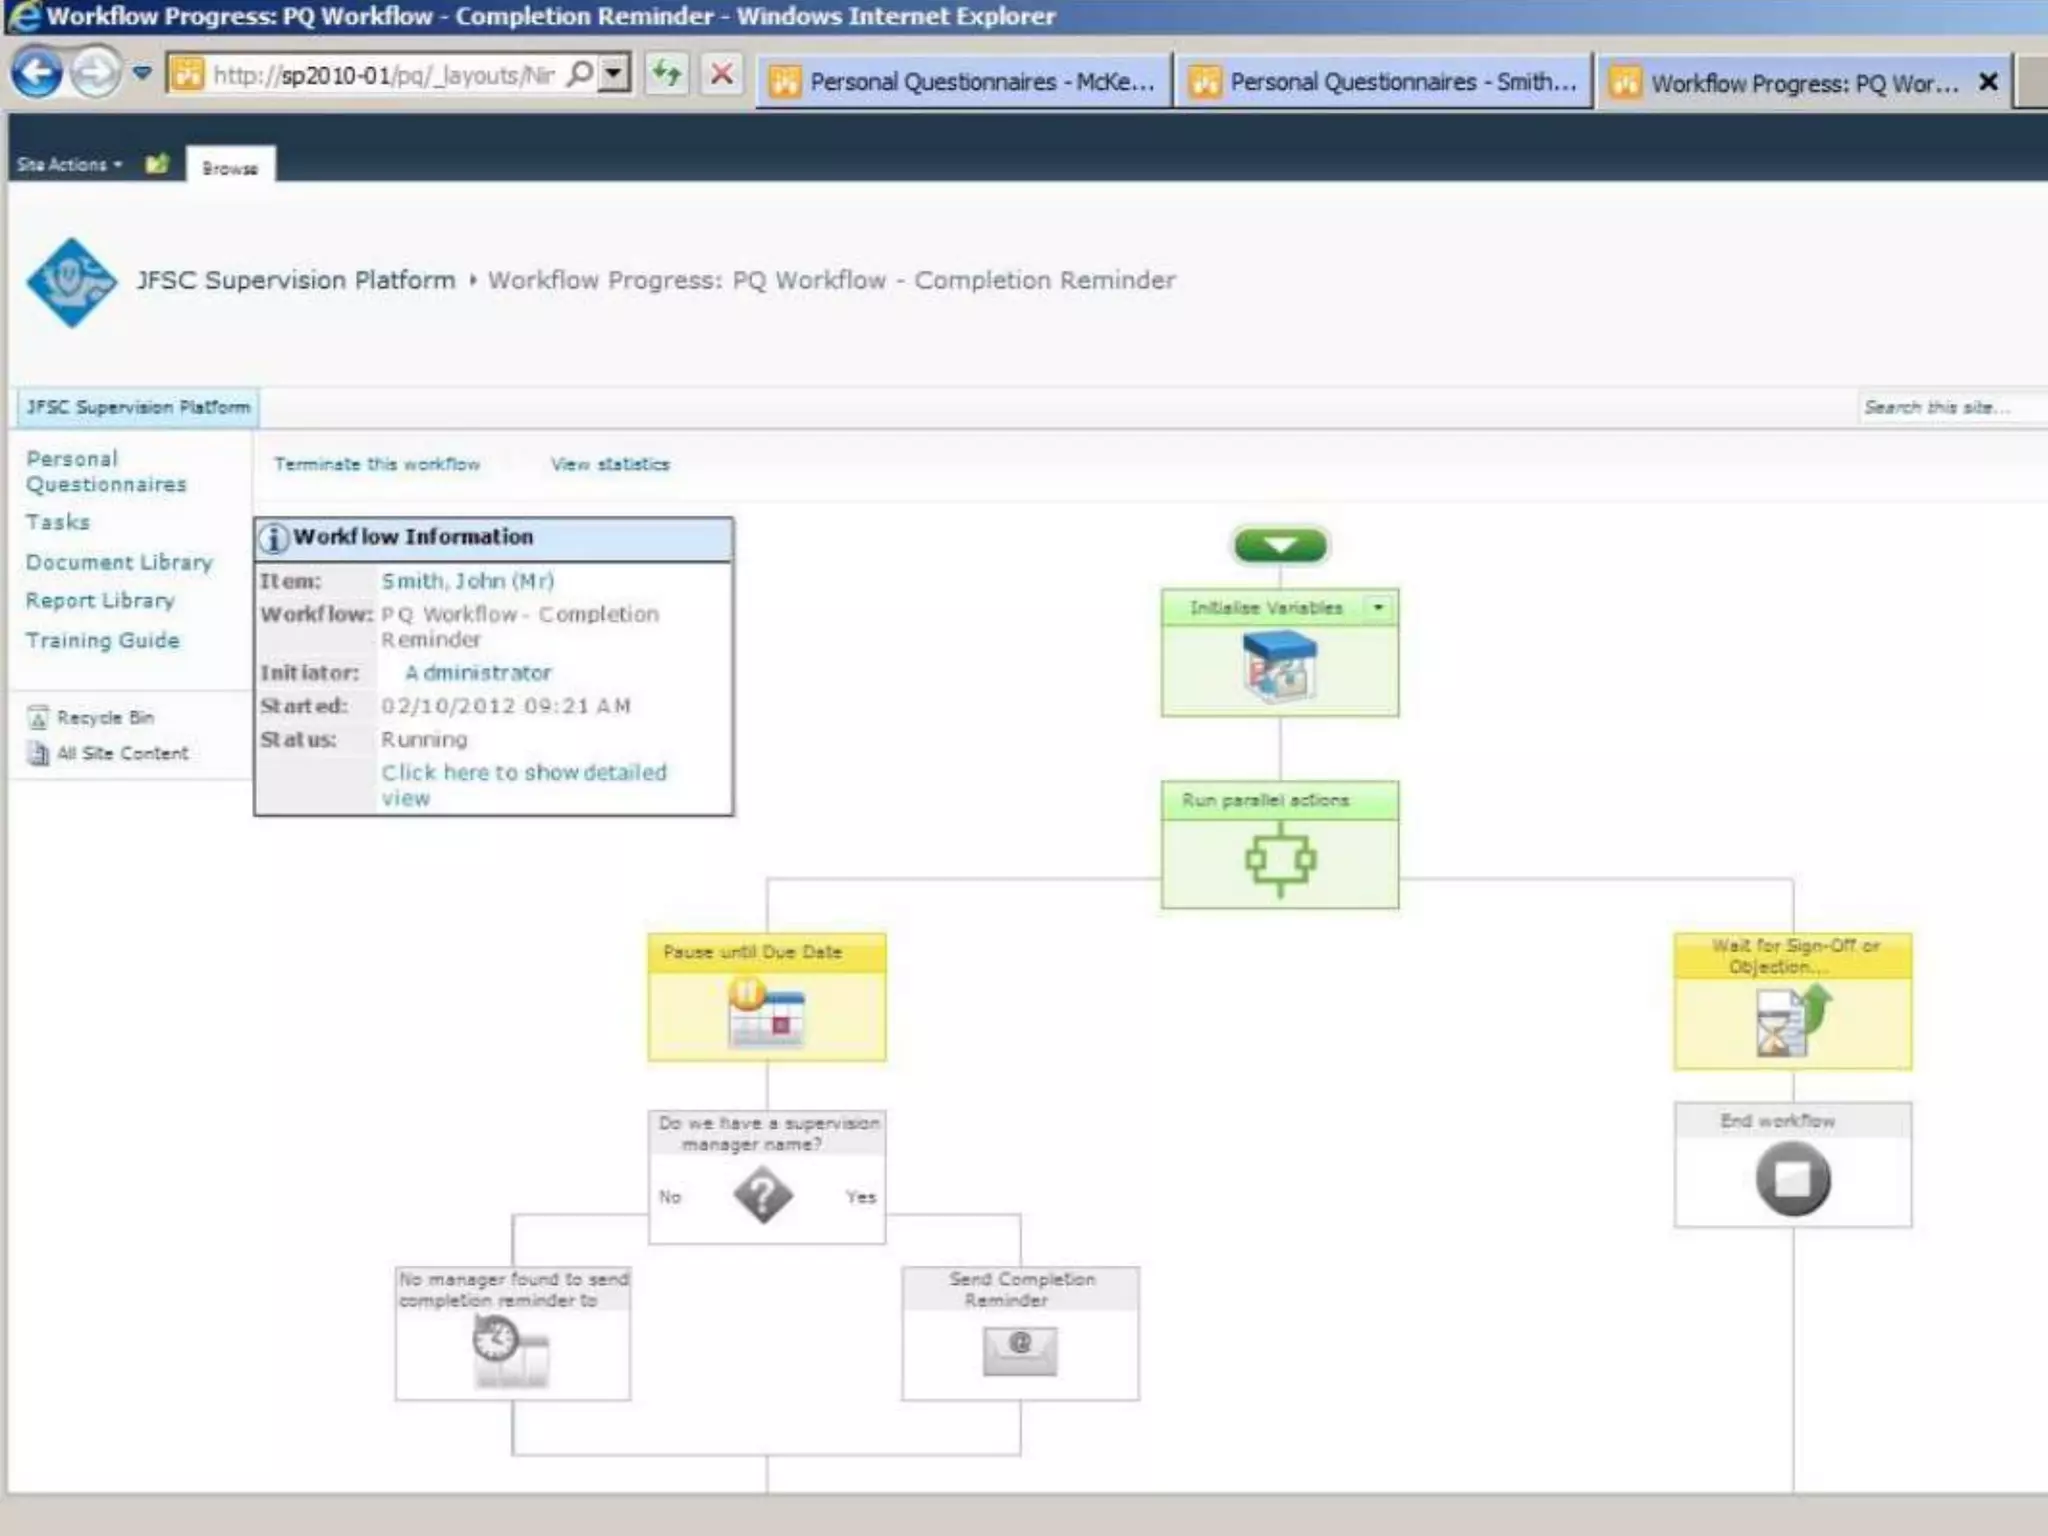Viewport: 2048px width, 1536px height.
Task: Click the End workflow stop icon
Action: (x=1792, y=1179)
